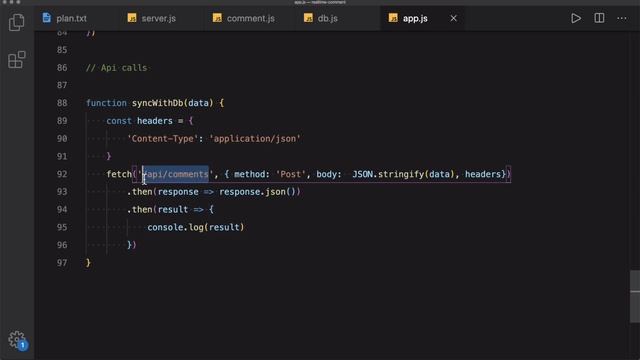Click response.json() on line 93
The height and width of the screenshot is (360, 640).
coord(257,191)
